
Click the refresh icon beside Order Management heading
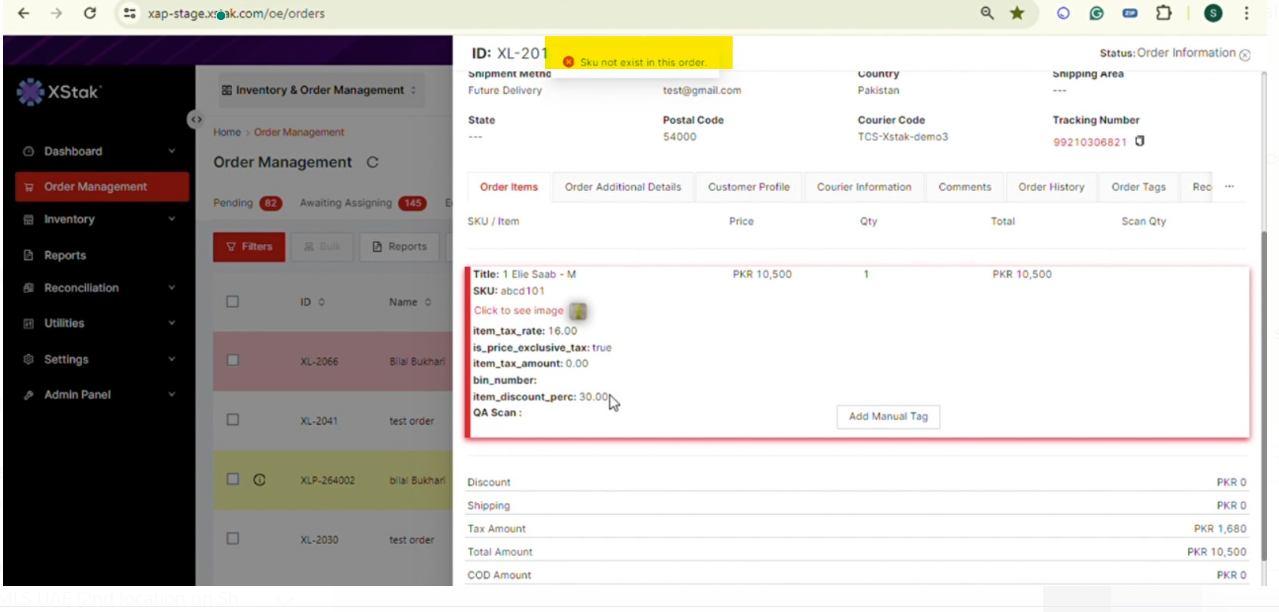coord(373,162)
